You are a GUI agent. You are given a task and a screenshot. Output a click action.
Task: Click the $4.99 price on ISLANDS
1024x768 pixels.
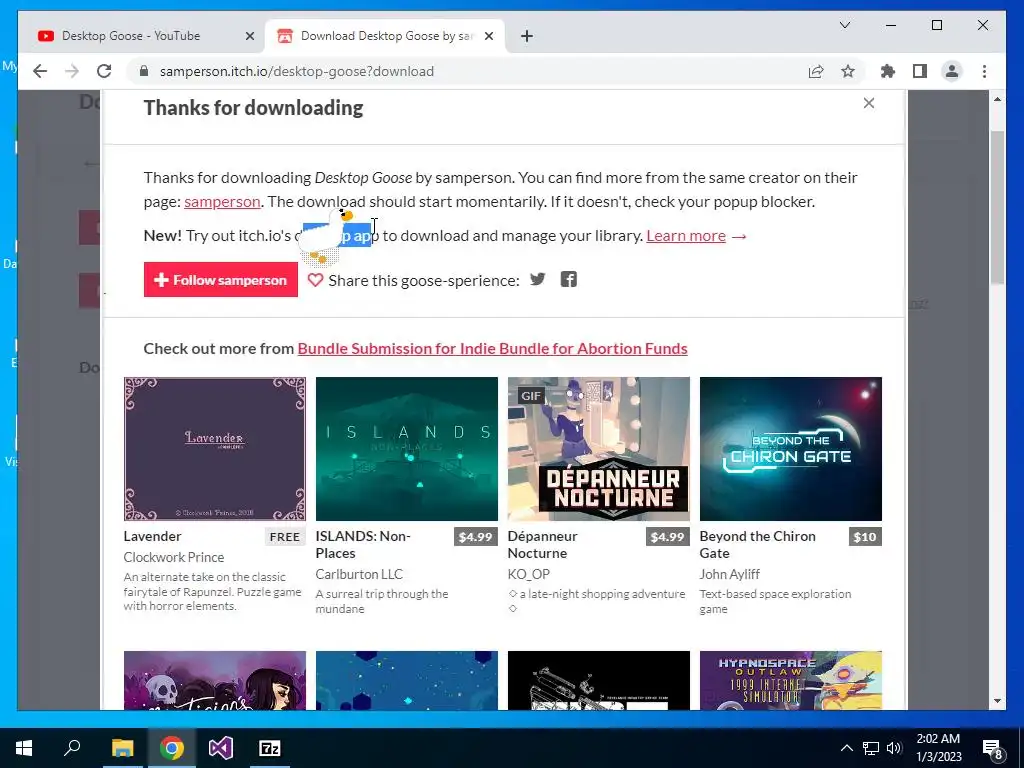point(475,537)
